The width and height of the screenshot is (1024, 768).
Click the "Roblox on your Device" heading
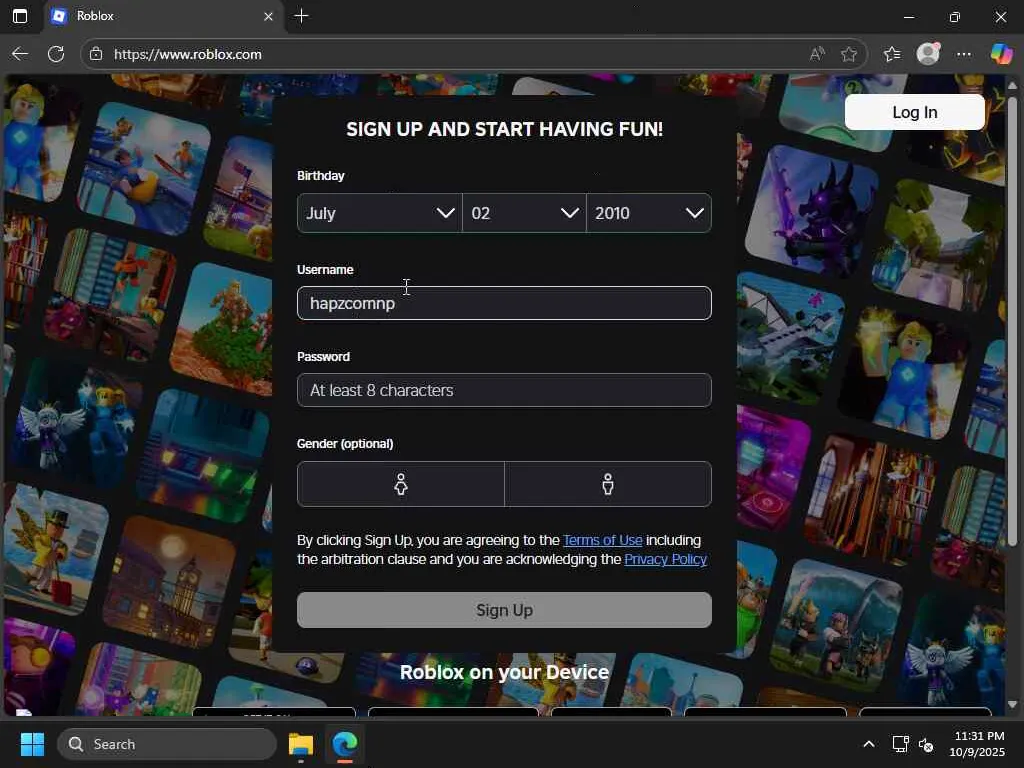click(504, 672)
